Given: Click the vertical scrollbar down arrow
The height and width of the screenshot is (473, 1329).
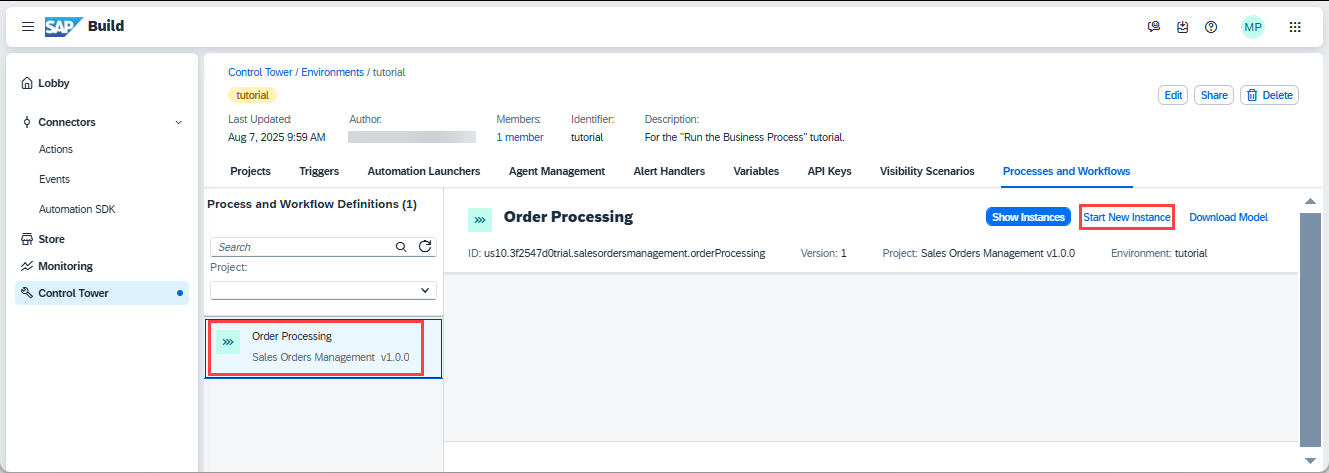Looking at the screenshot, I should (x=1311, y=460).
